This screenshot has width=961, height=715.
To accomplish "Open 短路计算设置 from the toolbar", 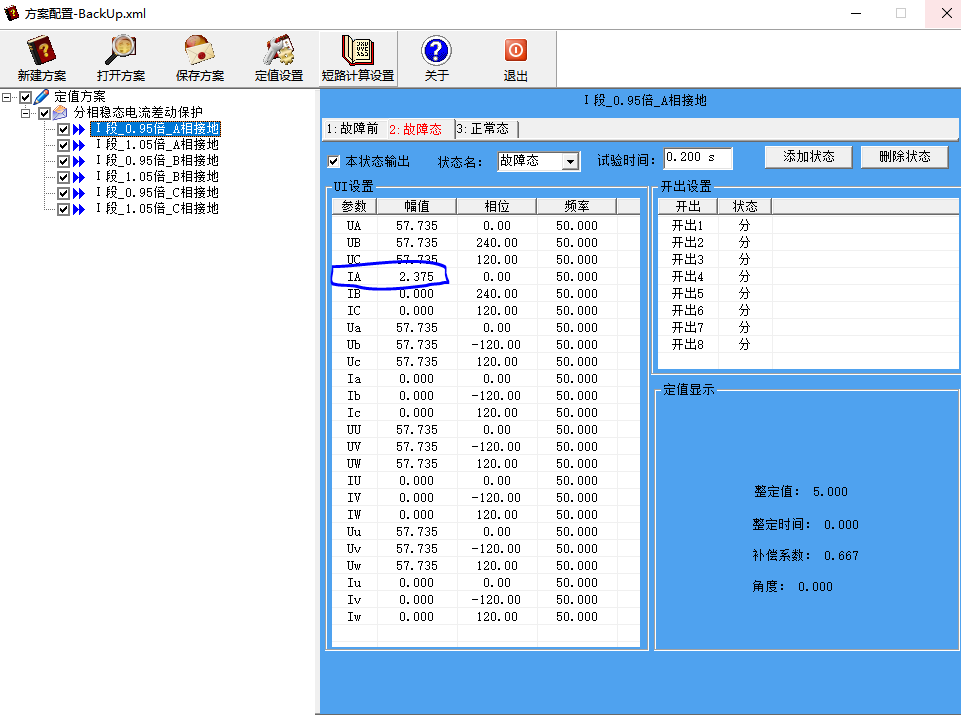I will 357,58.
